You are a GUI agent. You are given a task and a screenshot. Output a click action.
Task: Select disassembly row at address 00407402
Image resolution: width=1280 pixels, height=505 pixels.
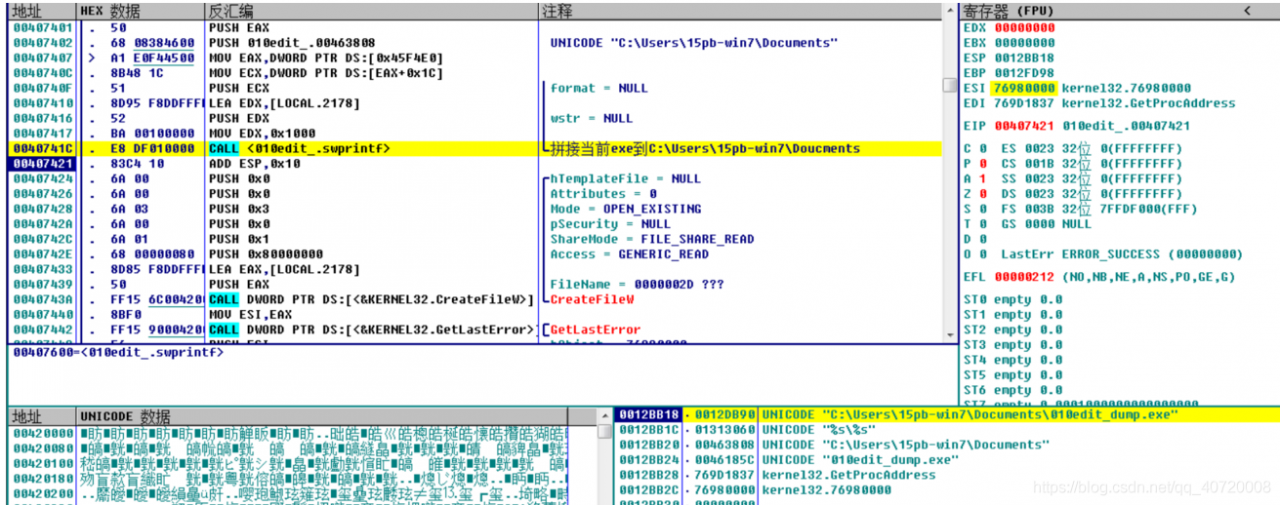475,43
